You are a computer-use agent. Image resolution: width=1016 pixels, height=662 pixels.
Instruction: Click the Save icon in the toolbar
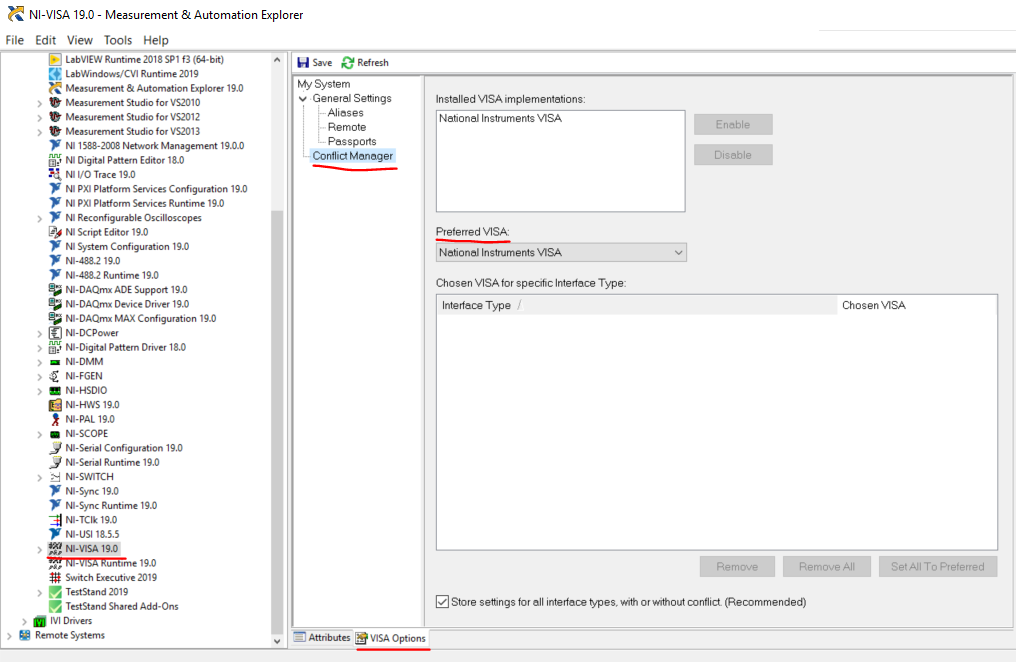click(x=312, y=62)
